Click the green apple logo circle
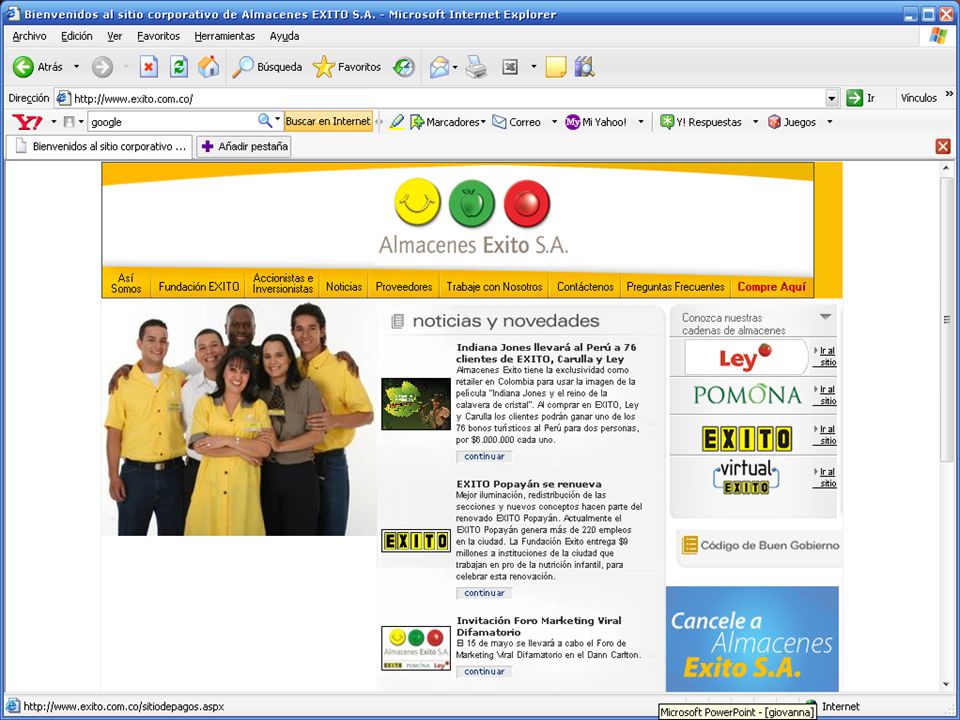Image resolution: width=960 pixels, height=720 pixels. pos(471,203)
